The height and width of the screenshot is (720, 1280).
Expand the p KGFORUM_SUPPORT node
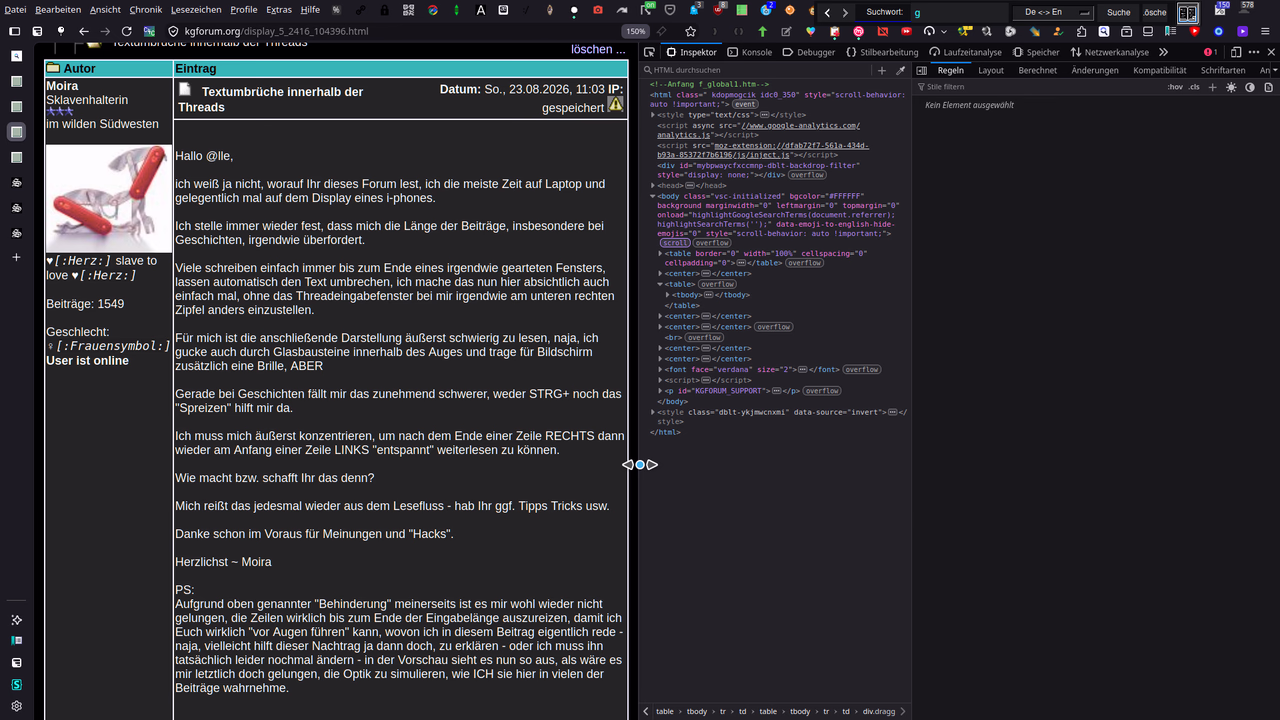[660, 391]
